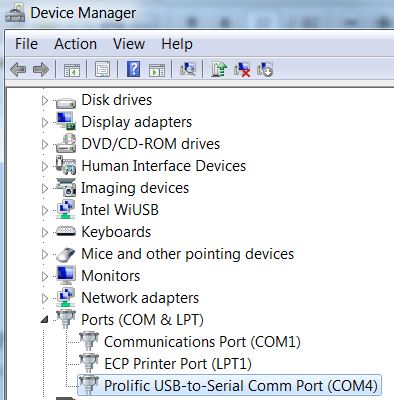Scan for hardware changes icon
The height and width of the screenshot is (400, 394).
[x=188, y=69]
